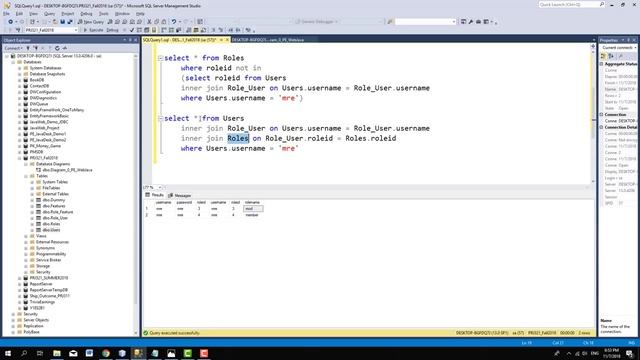640x360 pixels.
Task: Open the View menu
Action: (x=33, y=13)
